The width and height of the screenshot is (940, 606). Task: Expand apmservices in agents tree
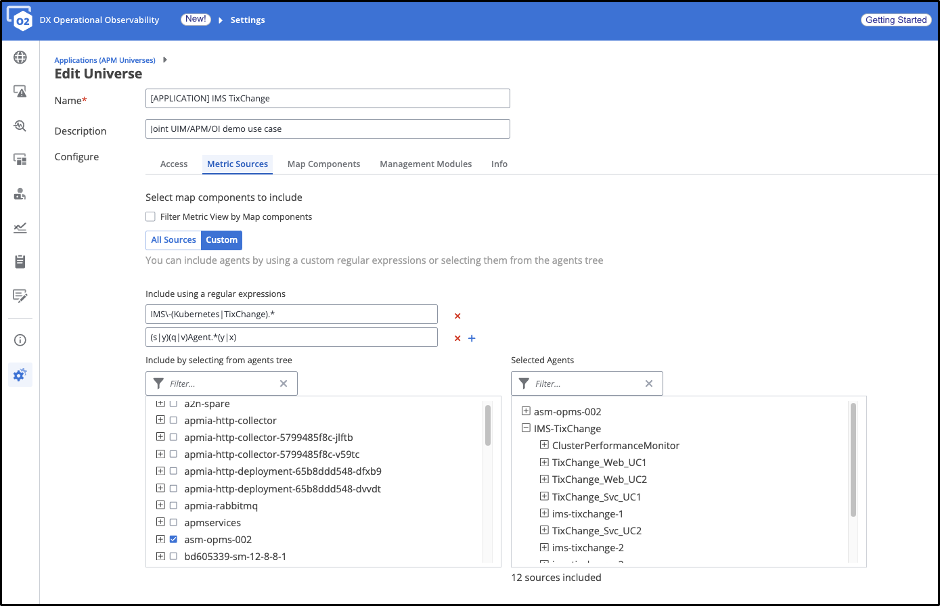(x=160, y=521)
